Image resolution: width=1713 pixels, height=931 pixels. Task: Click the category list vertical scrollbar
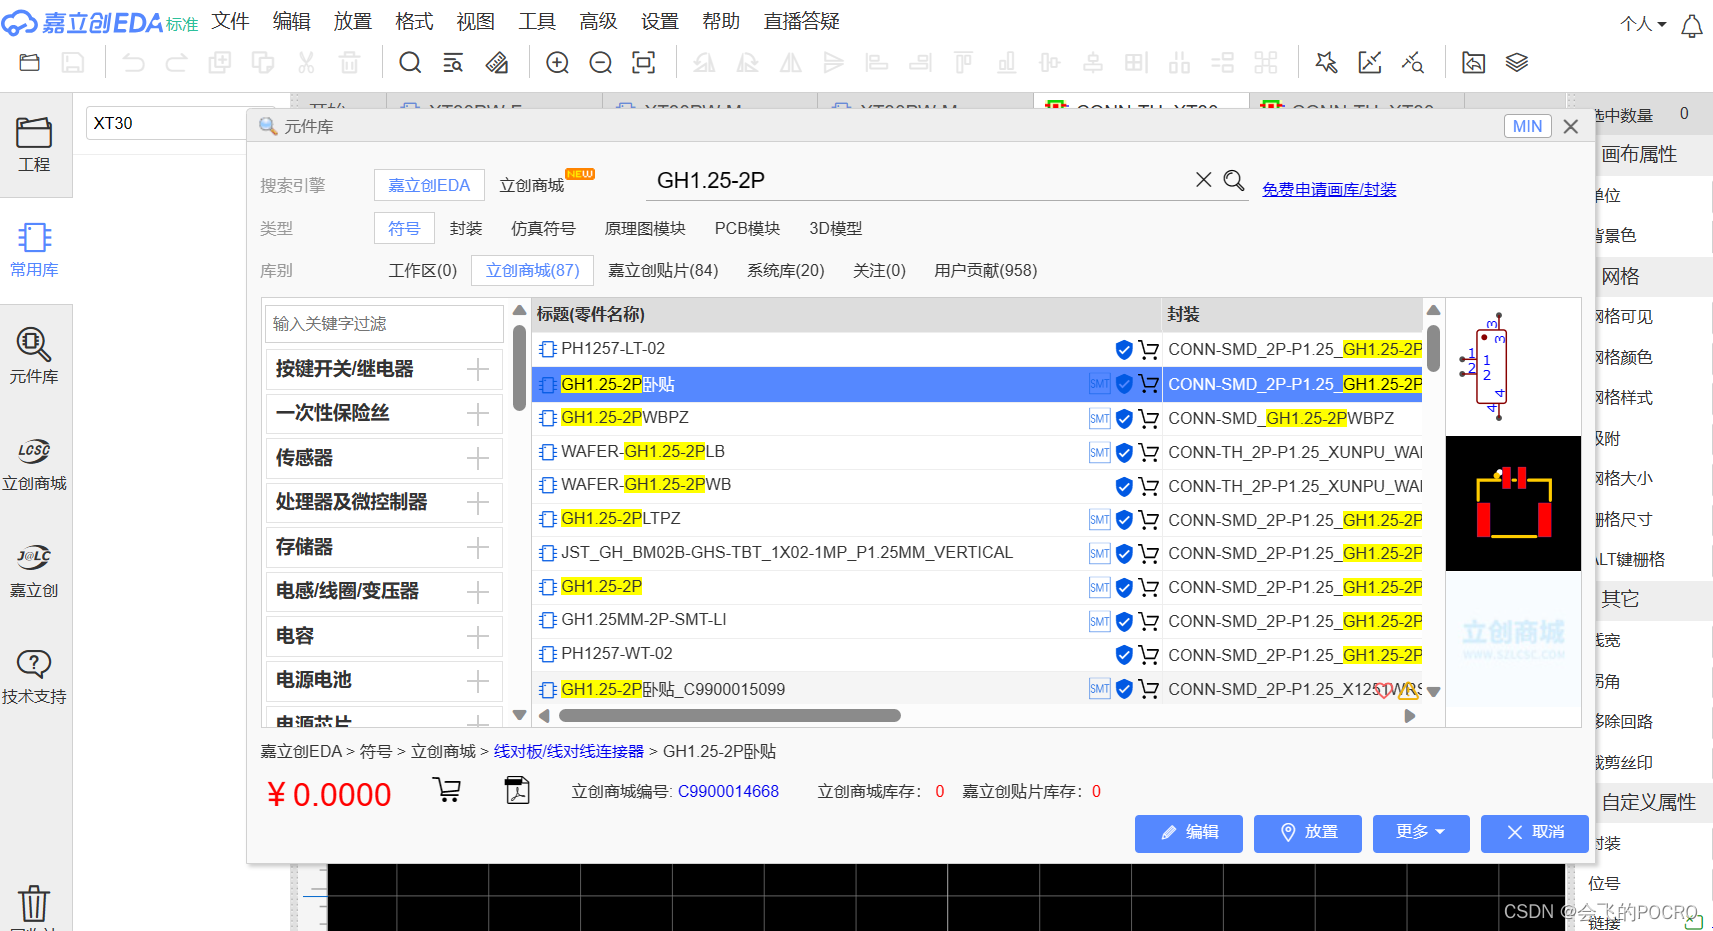[519, 368]
